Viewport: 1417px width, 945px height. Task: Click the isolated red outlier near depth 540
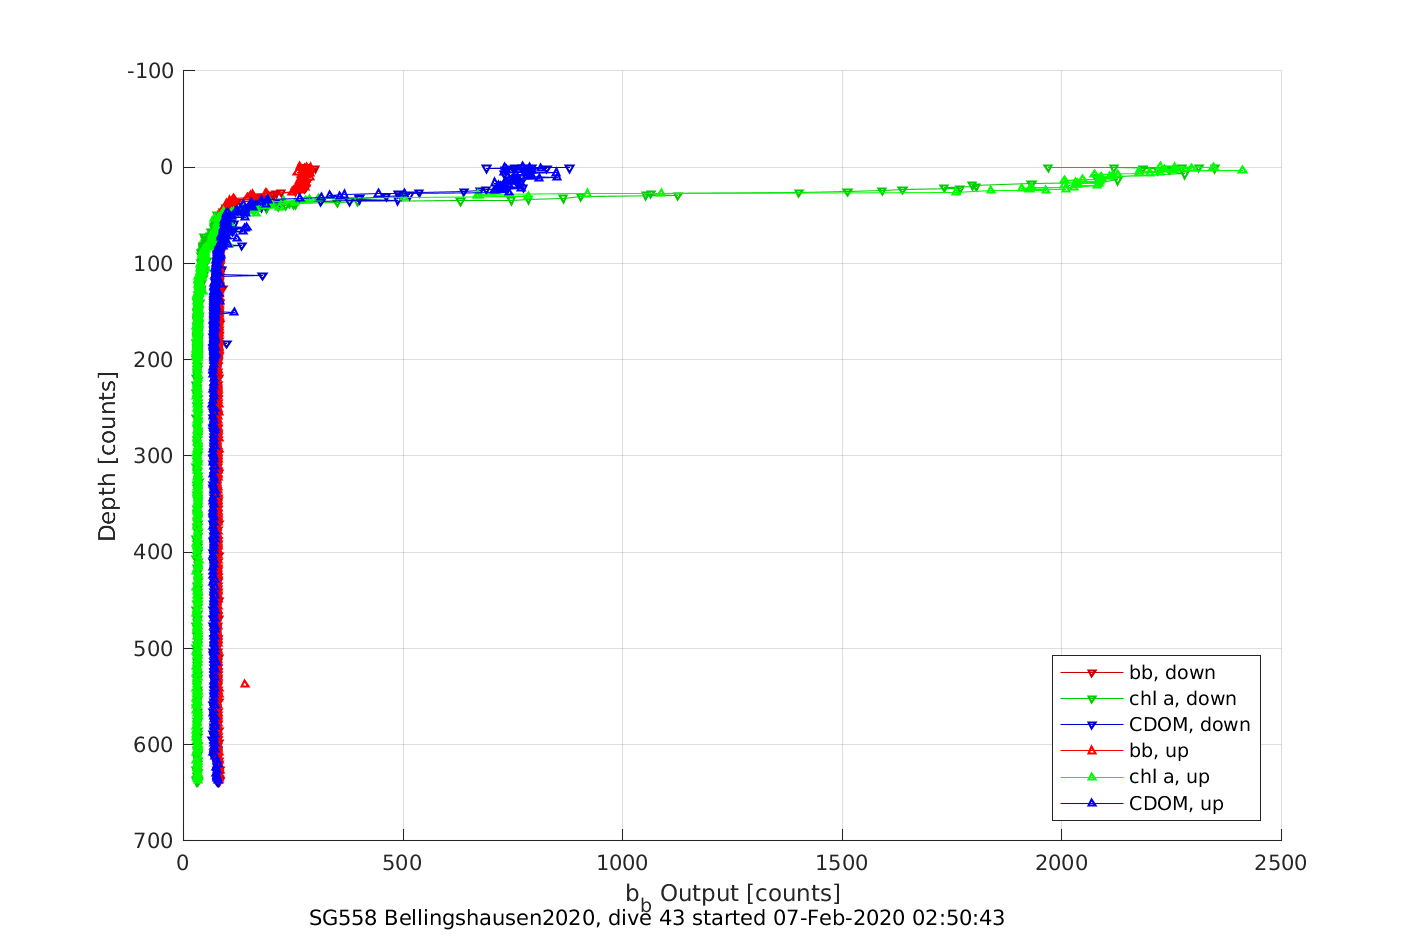coord(245,684)
